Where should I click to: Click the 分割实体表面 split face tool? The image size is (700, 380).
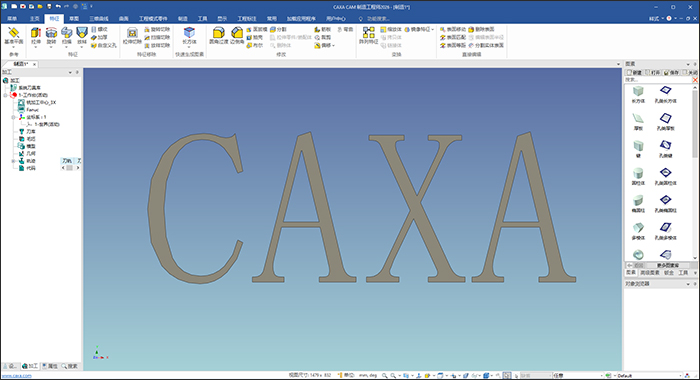tap(486, 46)
